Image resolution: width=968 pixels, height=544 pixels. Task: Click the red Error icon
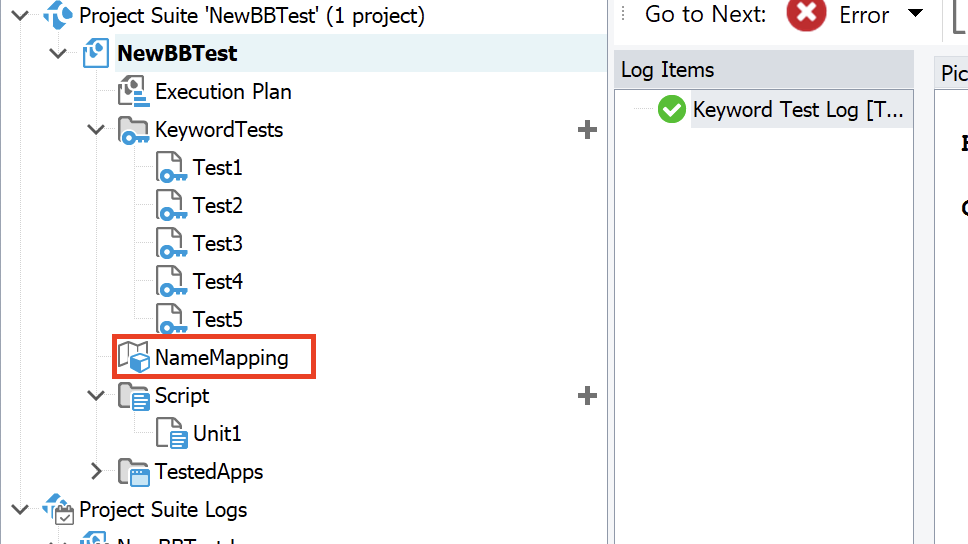click(x=806, y=15)
